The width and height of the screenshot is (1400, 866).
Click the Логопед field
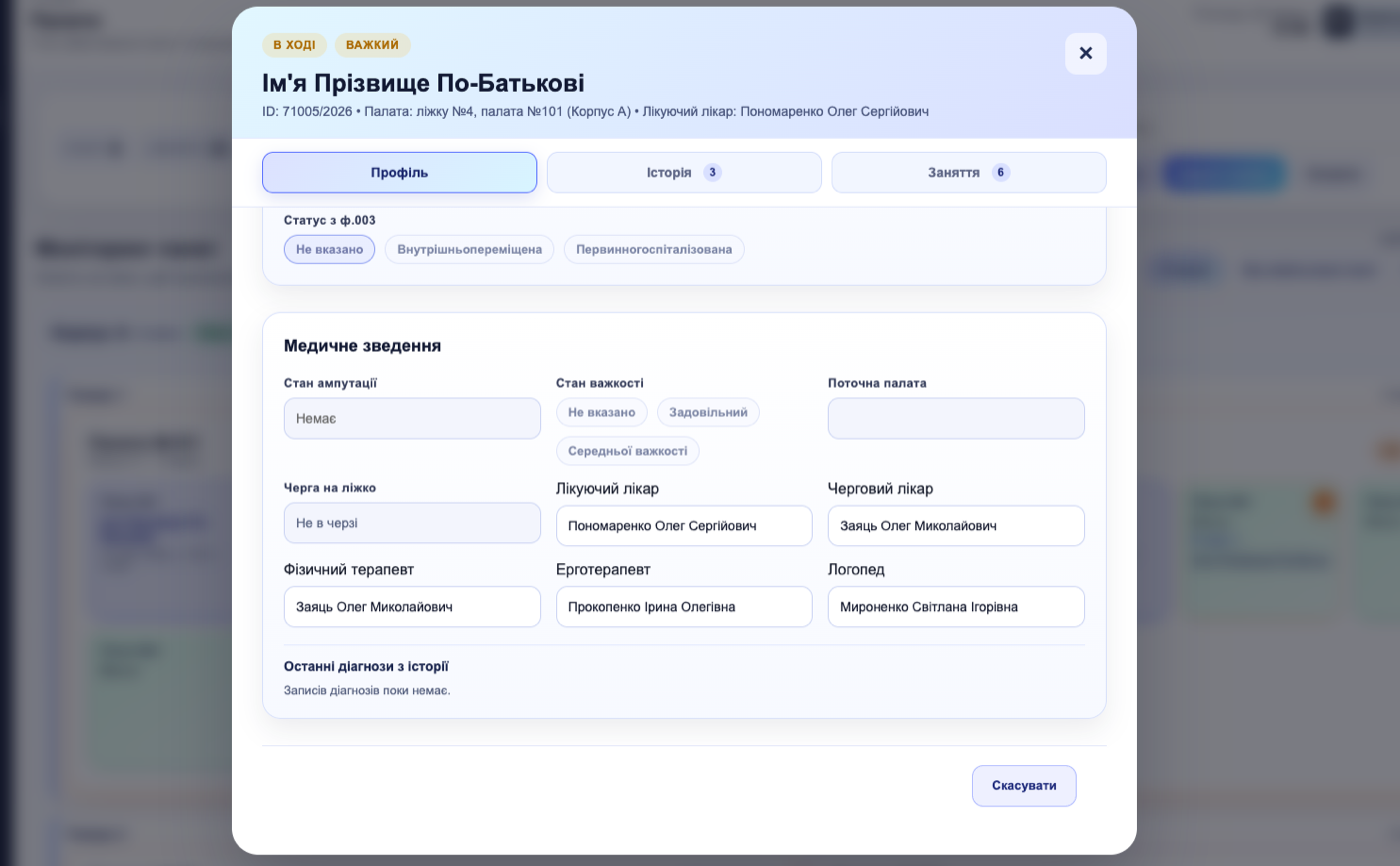tap(956, 607)
